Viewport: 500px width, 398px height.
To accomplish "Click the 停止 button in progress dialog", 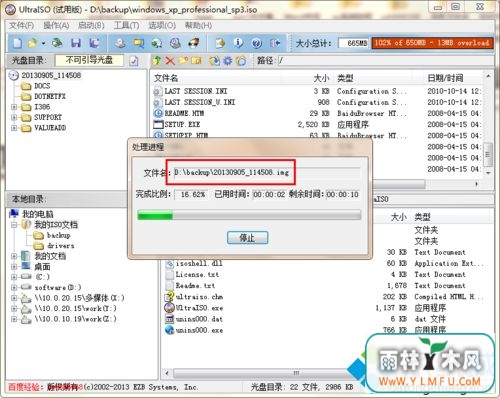I will coord(247,238).
